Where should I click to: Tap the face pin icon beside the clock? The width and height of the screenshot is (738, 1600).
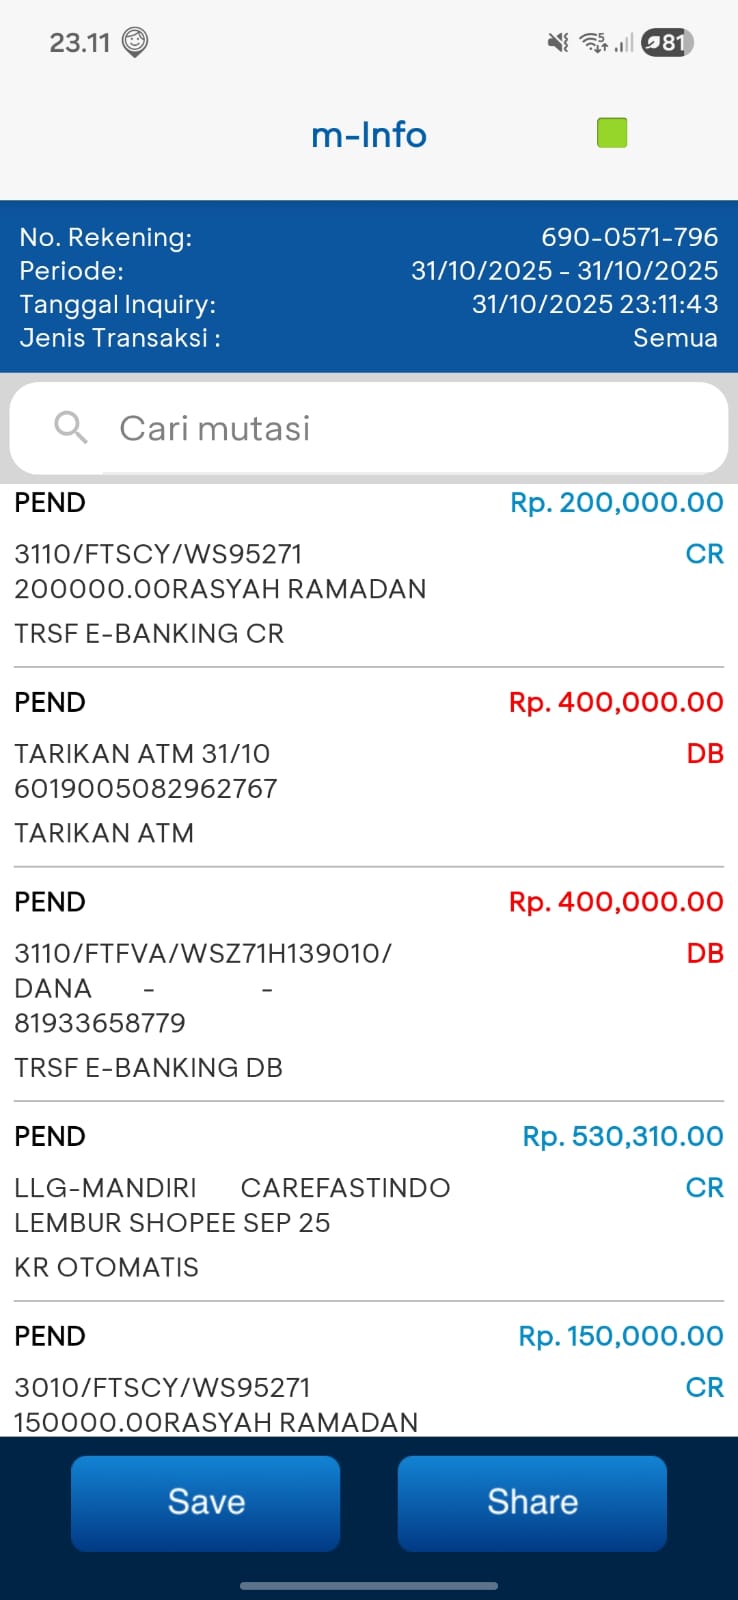click(134, 42)
